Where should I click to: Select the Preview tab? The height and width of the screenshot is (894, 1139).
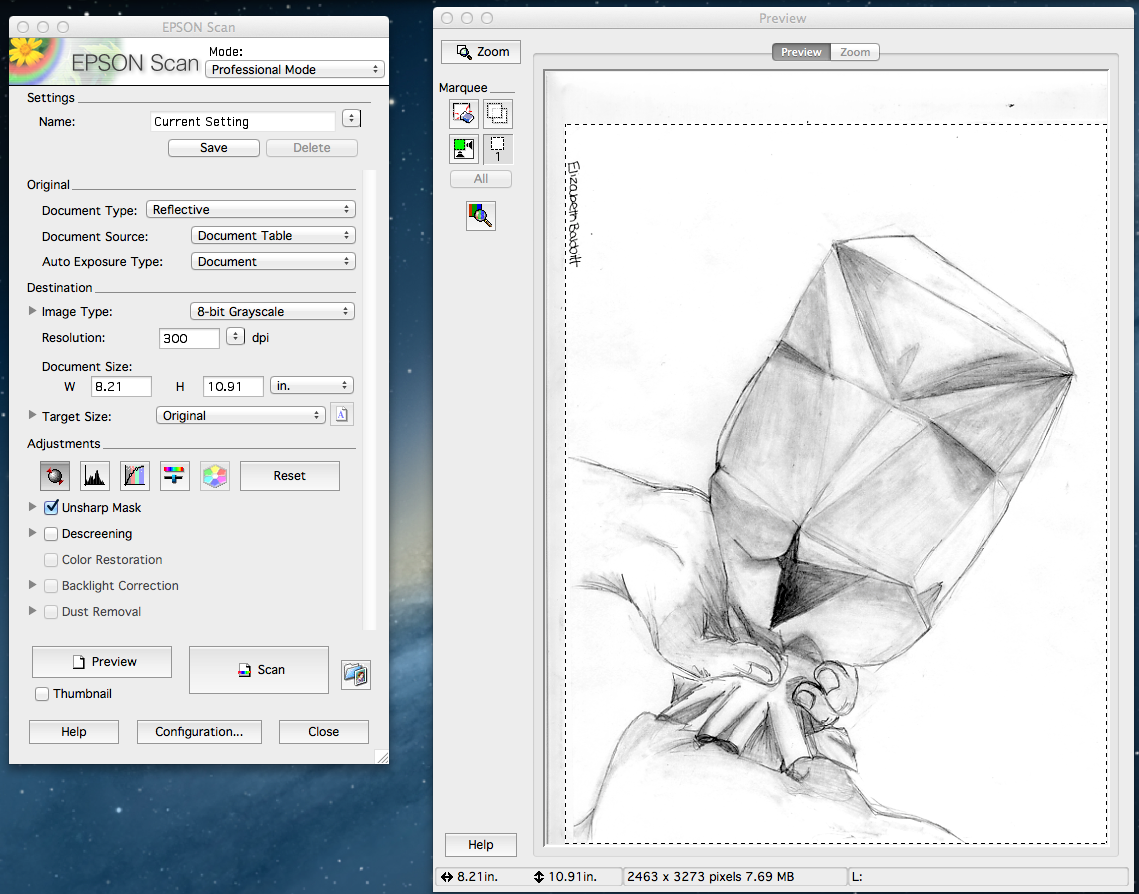(x=801, y=51)
